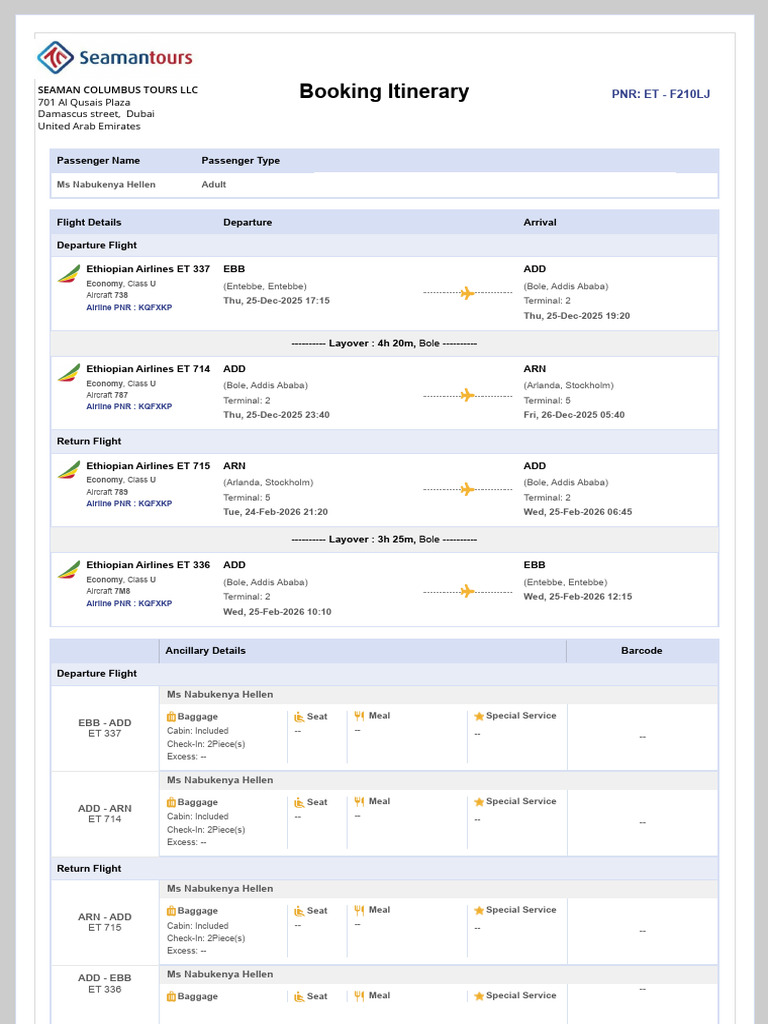The width and height of the screenshot is (768, 1024).
Task: Click the Ancillary Details header
Action: pos(206,651)
